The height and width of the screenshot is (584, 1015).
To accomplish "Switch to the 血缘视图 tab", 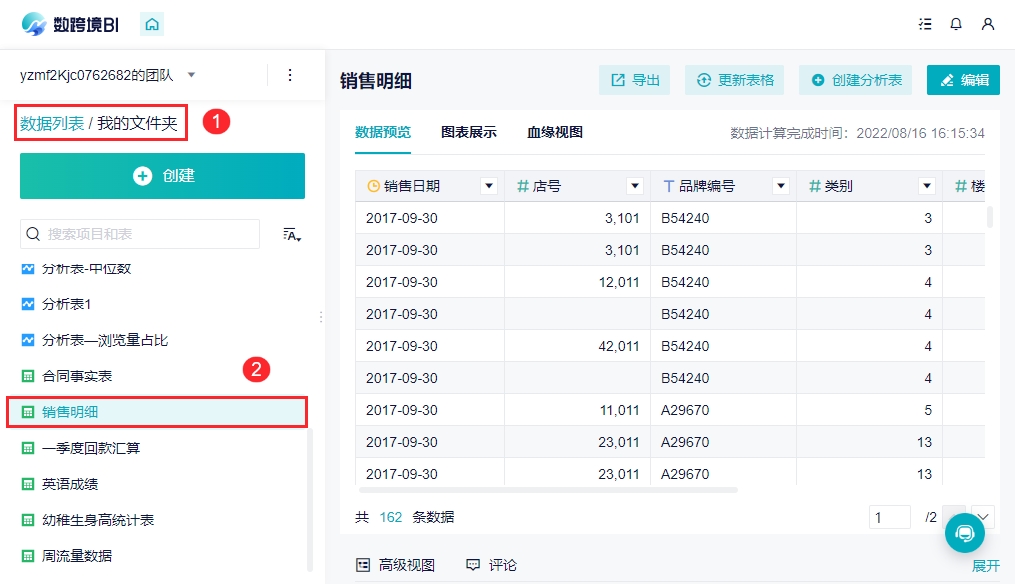I will click(x=555, y=132).
